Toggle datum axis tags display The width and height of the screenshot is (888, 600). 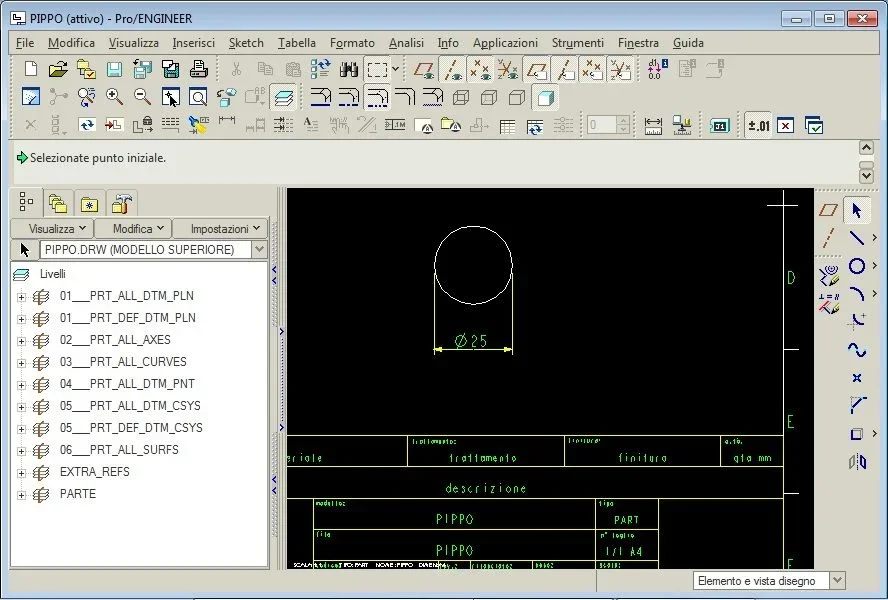tap(563, 69)
